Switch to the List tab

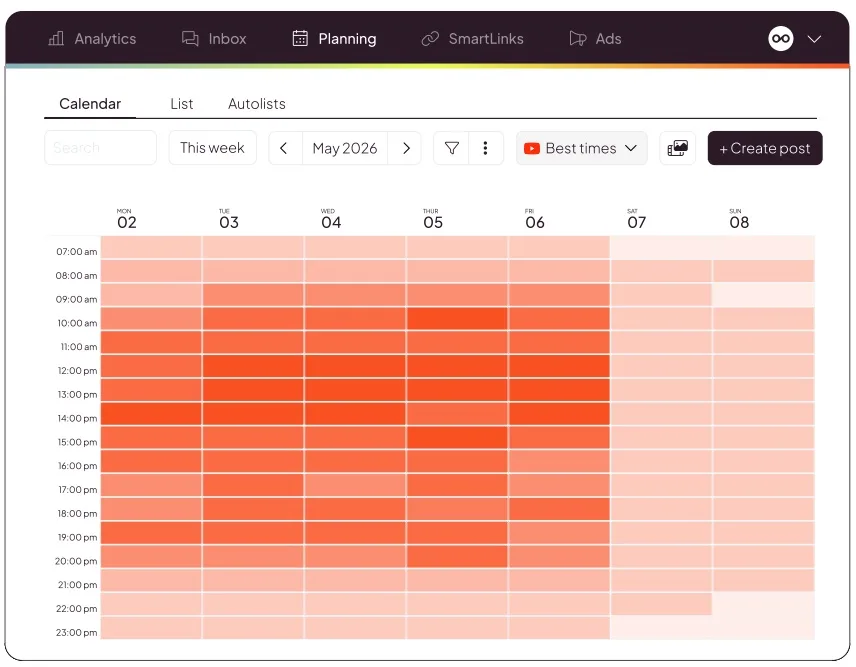(181, 104)
